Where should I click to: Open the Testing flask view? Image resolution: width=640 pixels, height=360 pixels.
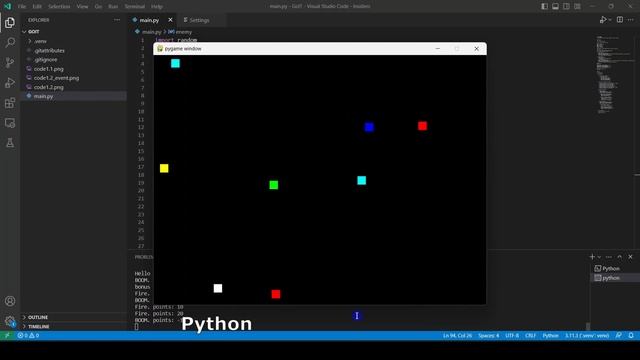click(x=10, y=142)
